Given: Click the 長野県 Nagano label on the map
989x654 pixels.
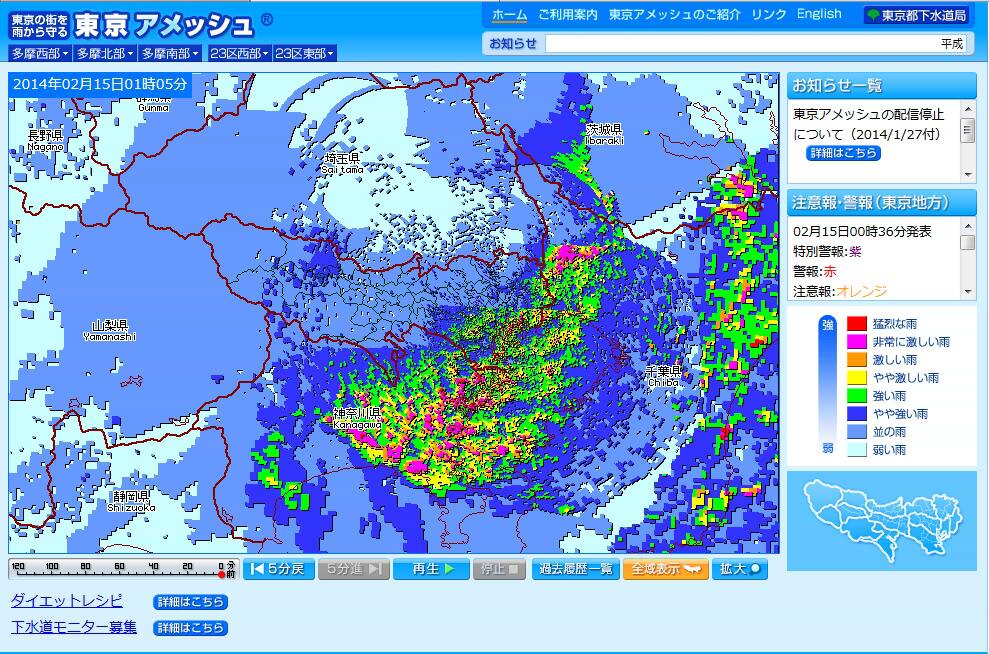Looking at the screenshot, I should pyautogui.click(x=46, y=140).
